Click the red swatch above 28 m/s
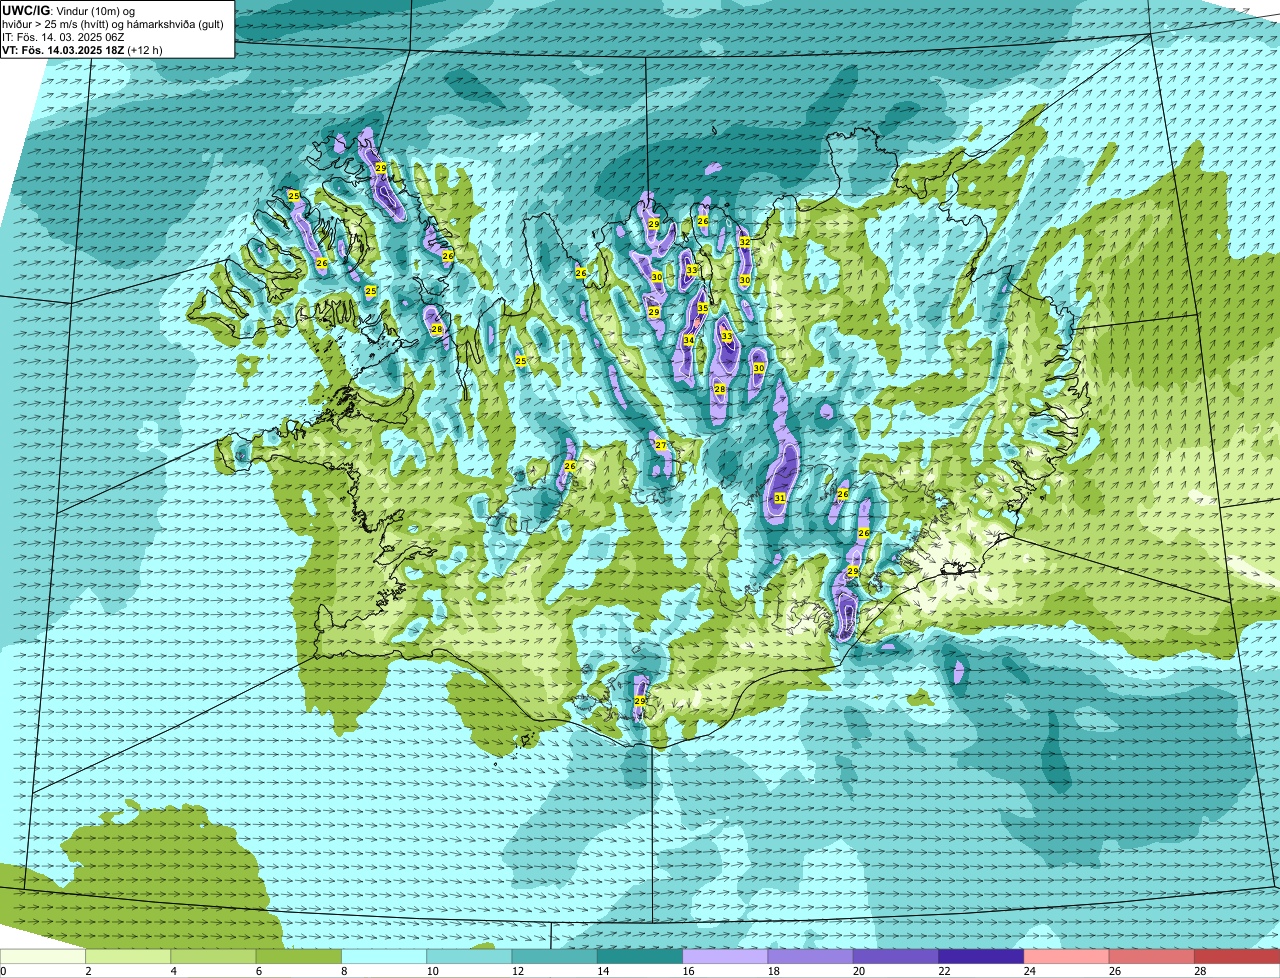This screenshot has width=1280, height=978. coord(1237,957)
